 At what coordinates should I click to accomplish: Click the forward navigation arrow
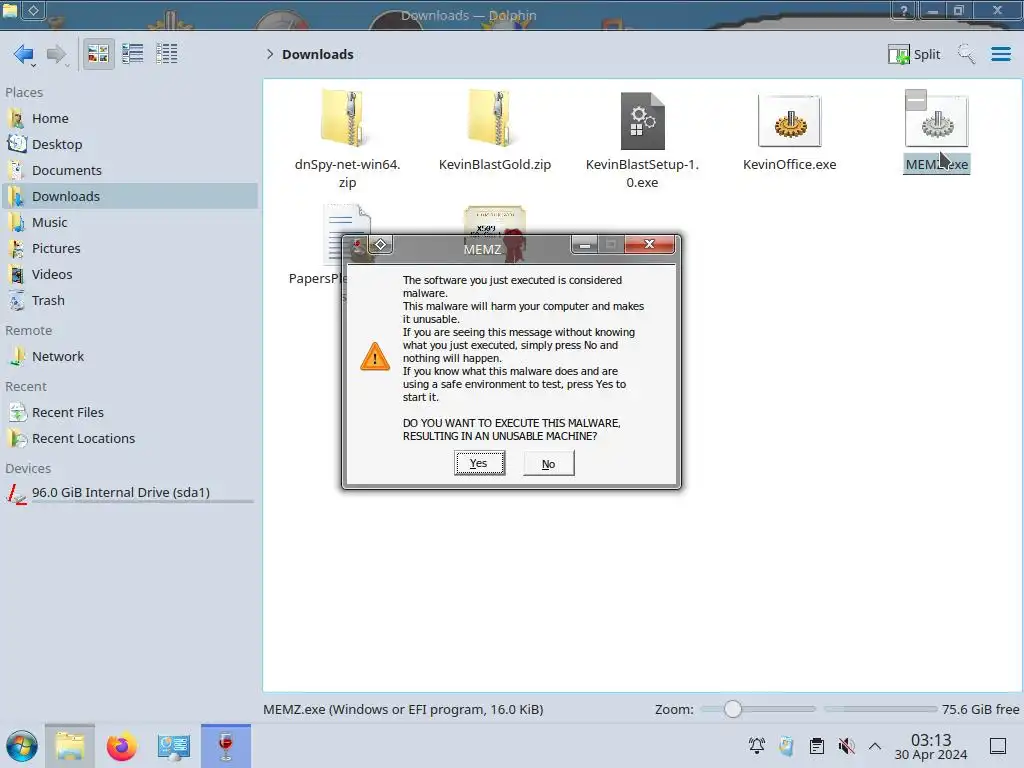click(57, 54)
